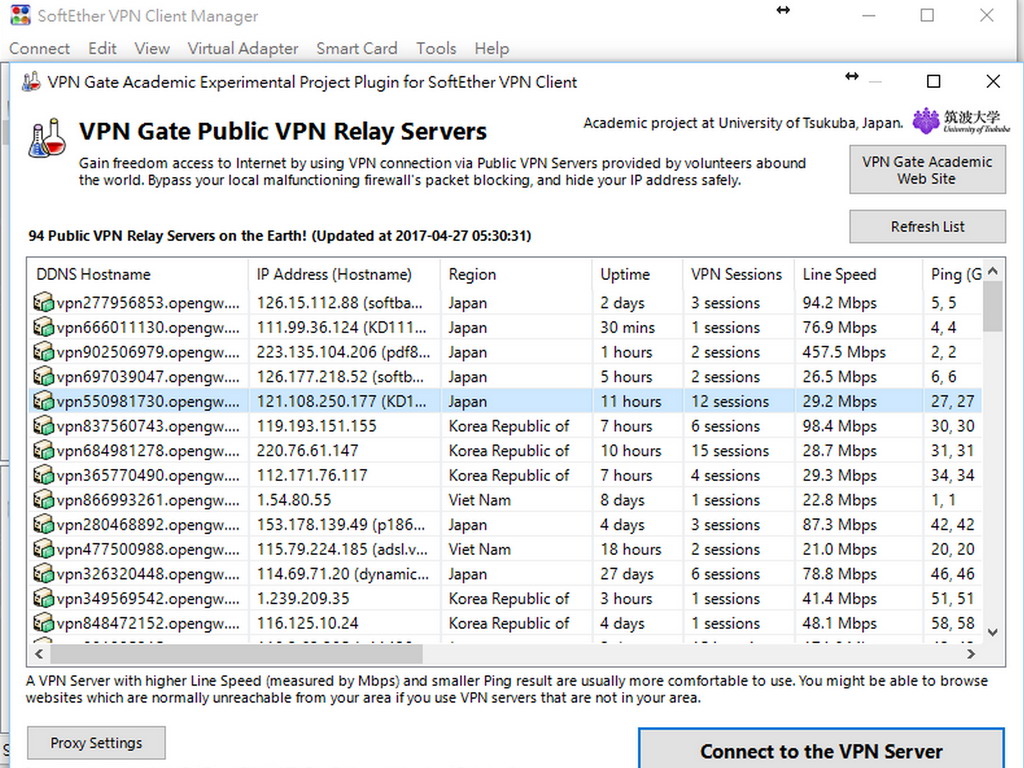Click server icon for vpn365770490 row
This screenshot has width=1024, height=768.
pos(43,475)
